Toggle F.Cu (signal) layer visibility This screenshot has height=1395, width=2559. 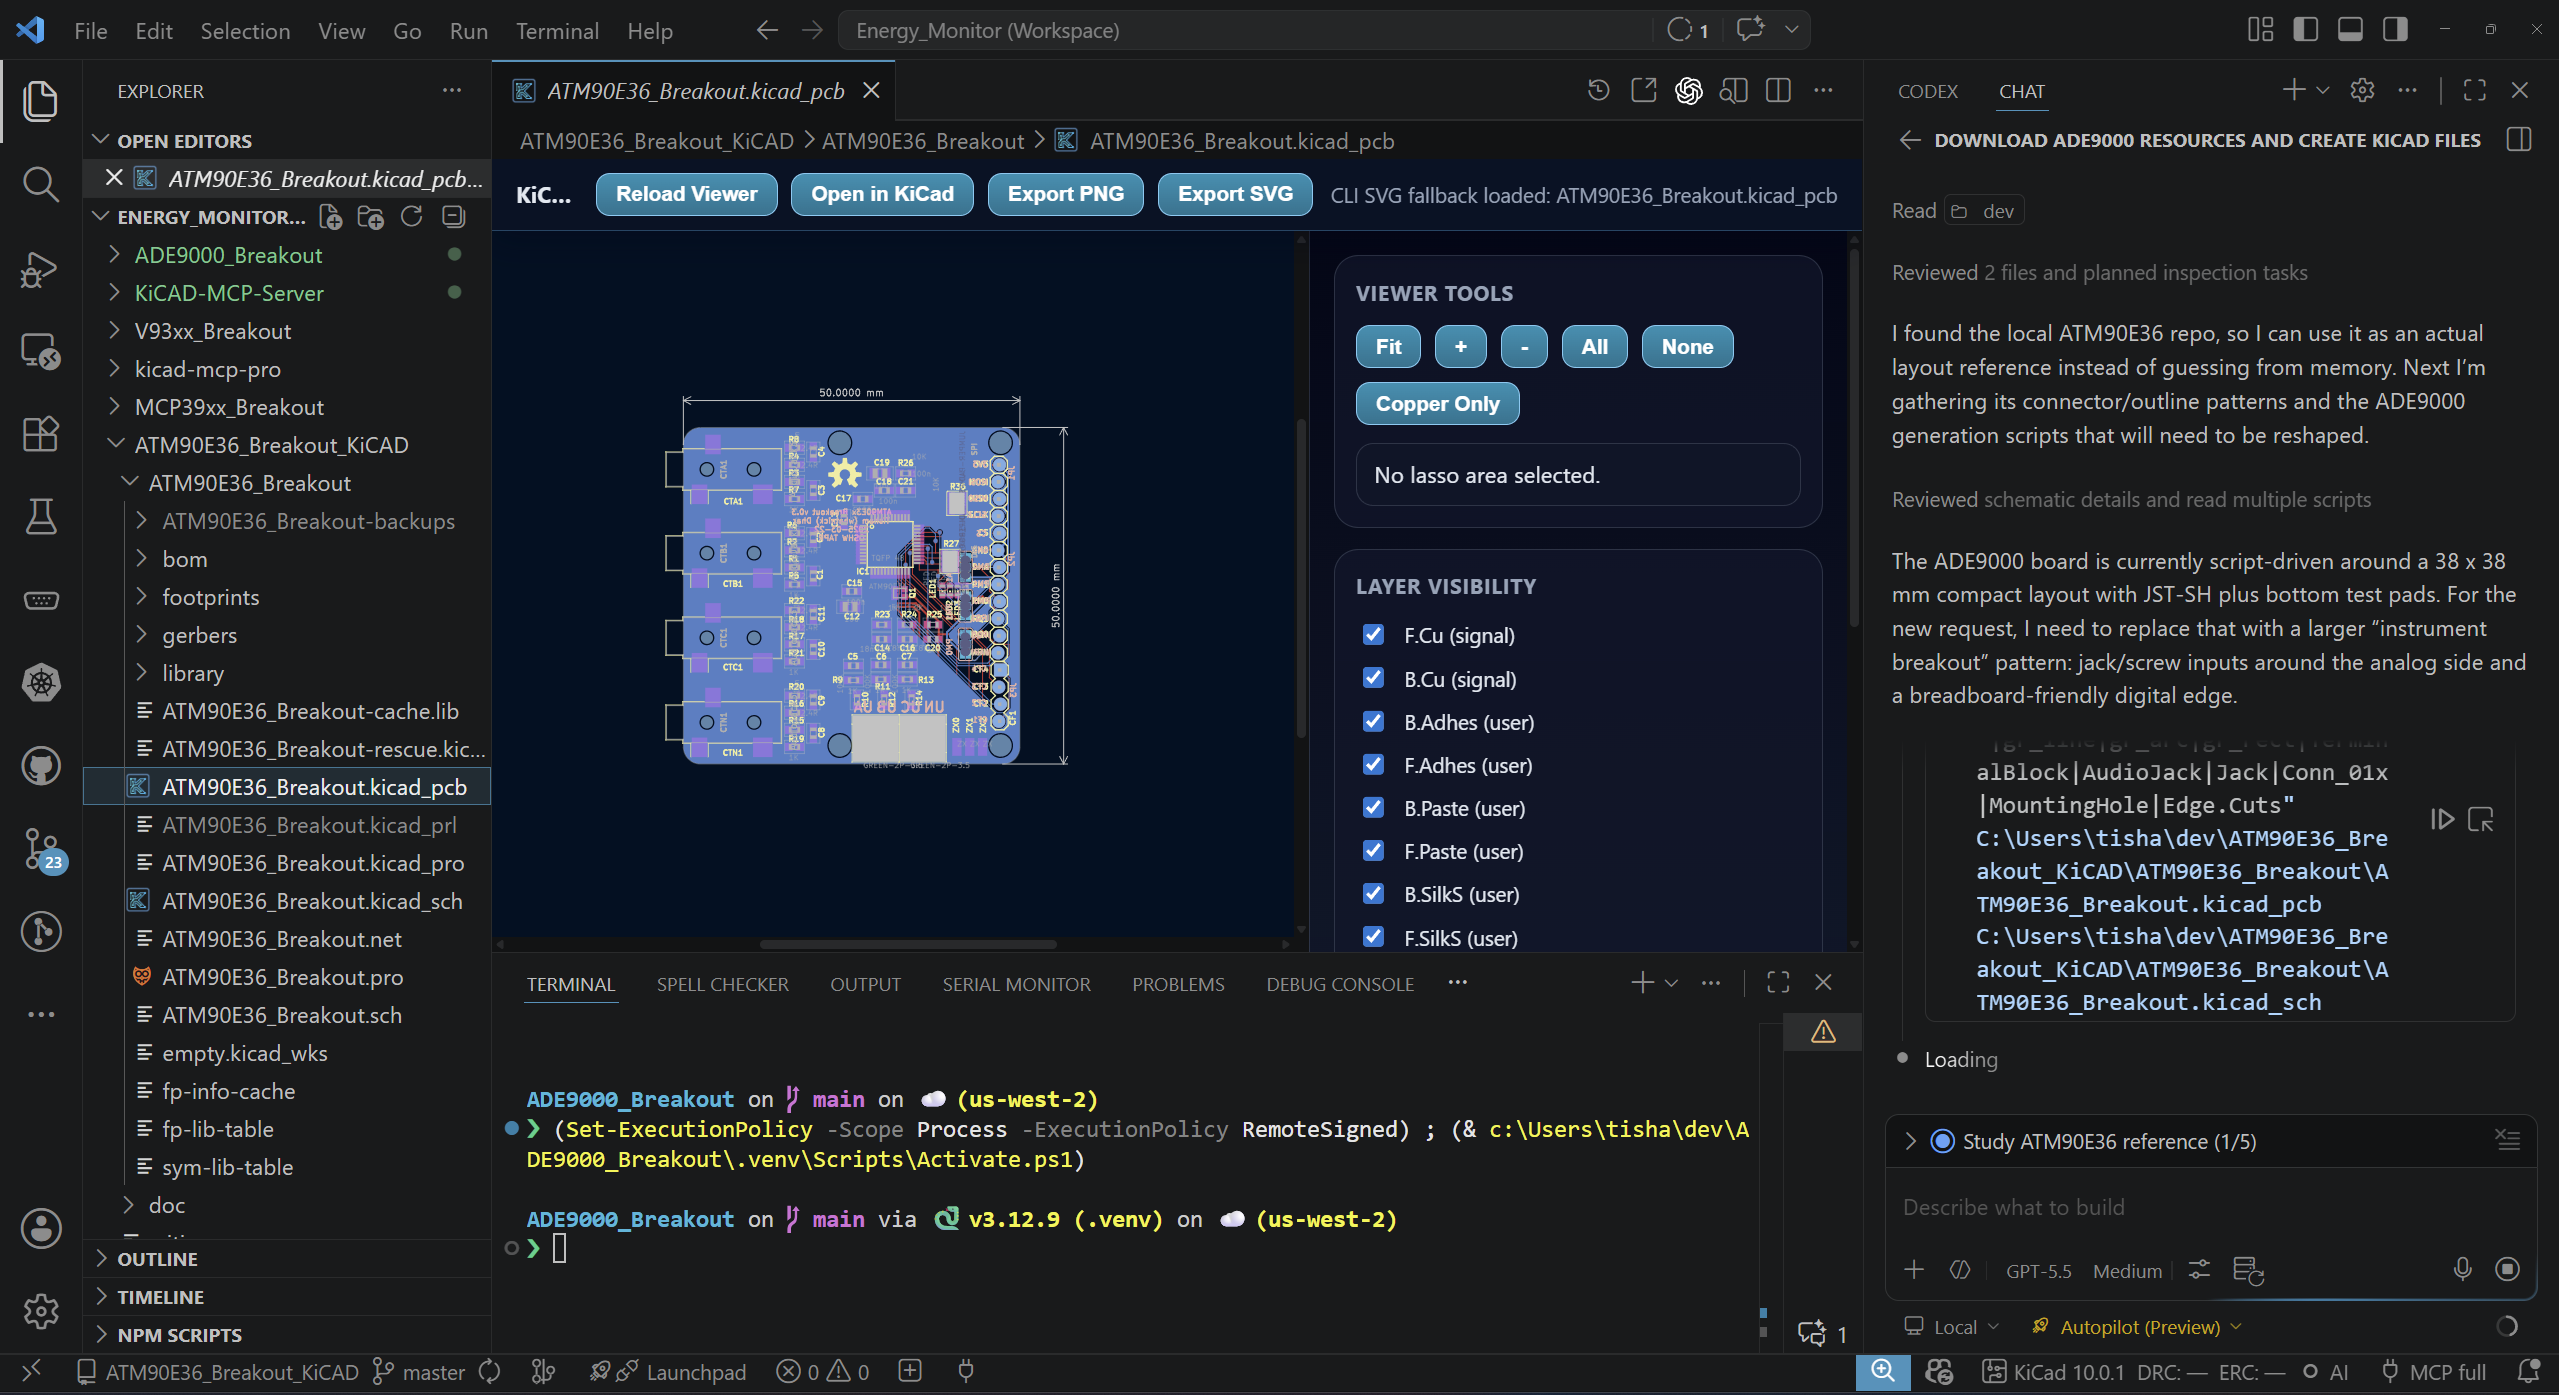[x=1373, y=635]
